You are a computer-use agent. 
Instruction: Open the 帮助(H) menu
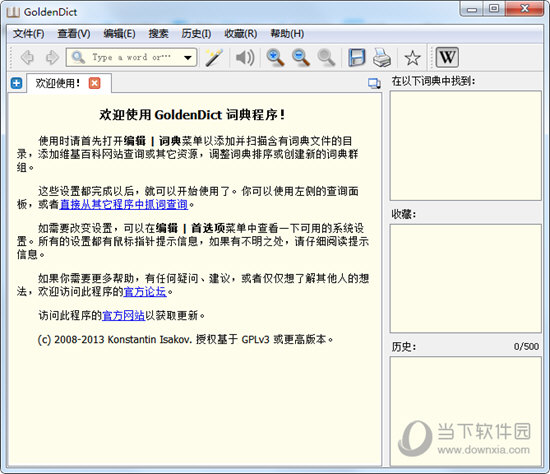(287, 34)
